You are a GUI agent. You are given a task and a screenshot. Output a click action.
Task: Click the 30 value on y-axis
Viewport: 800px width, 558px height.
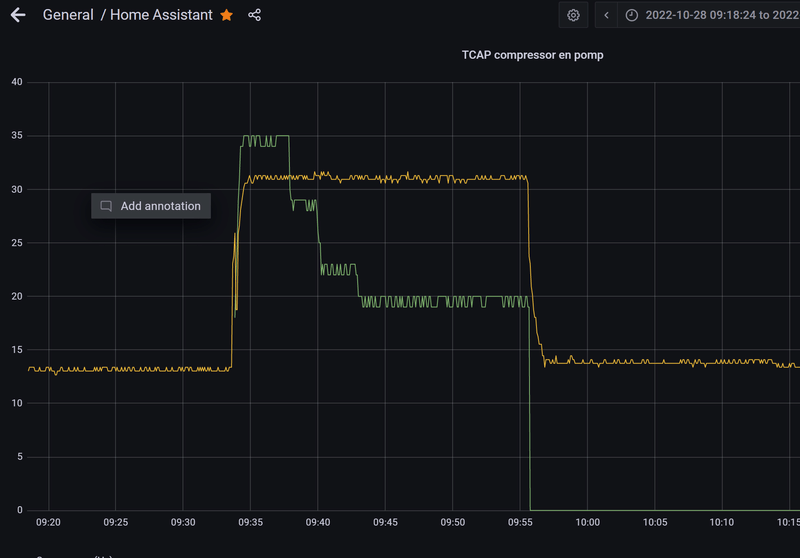(17, 189)
